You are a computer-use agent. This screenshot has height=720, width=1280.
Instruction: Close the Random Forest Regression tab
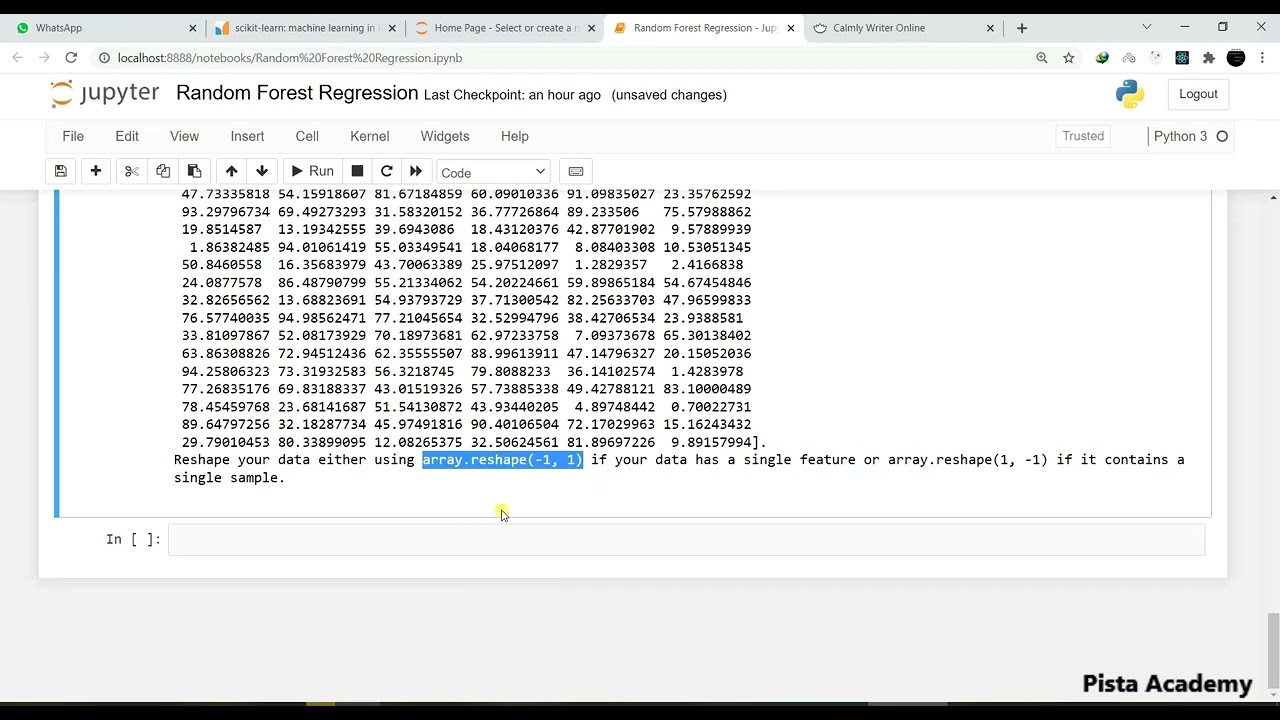pyautogui.click(x=791, y=28)
